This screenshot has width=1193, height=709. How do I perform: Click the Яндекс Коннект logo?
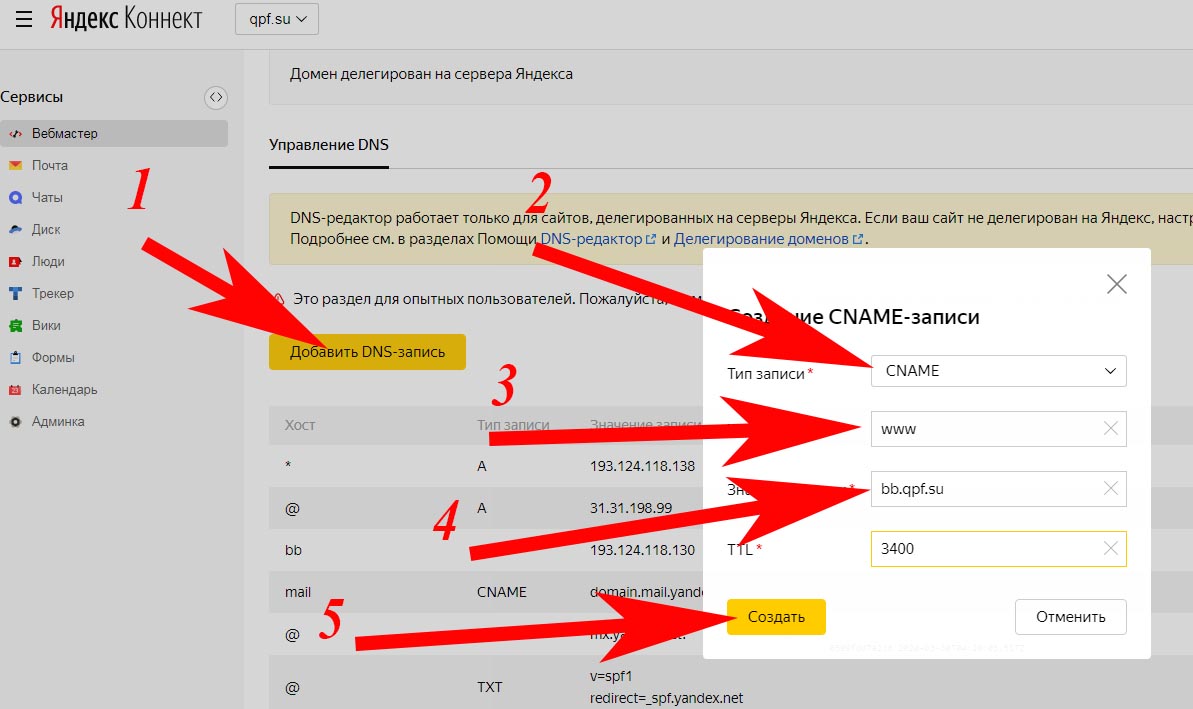[126, 18]
